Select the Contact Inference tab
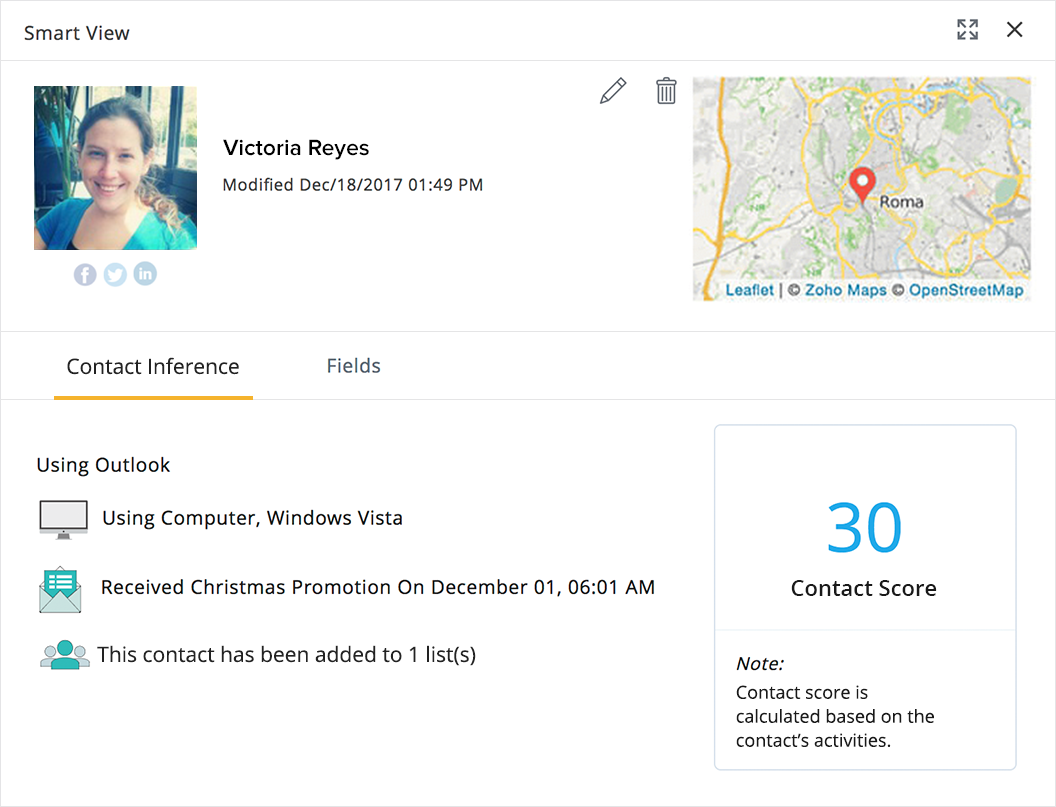1056x807 pixels. (153, 367)
